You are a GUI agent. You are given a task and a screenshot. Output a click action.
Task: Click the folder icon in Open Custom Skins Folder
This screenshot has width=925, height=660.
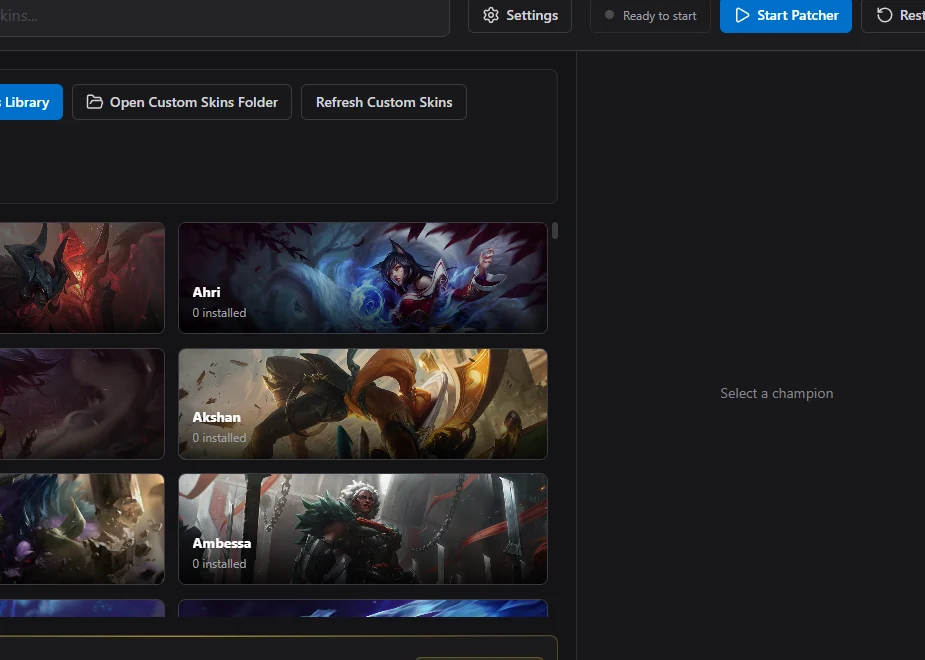point(94,102)
